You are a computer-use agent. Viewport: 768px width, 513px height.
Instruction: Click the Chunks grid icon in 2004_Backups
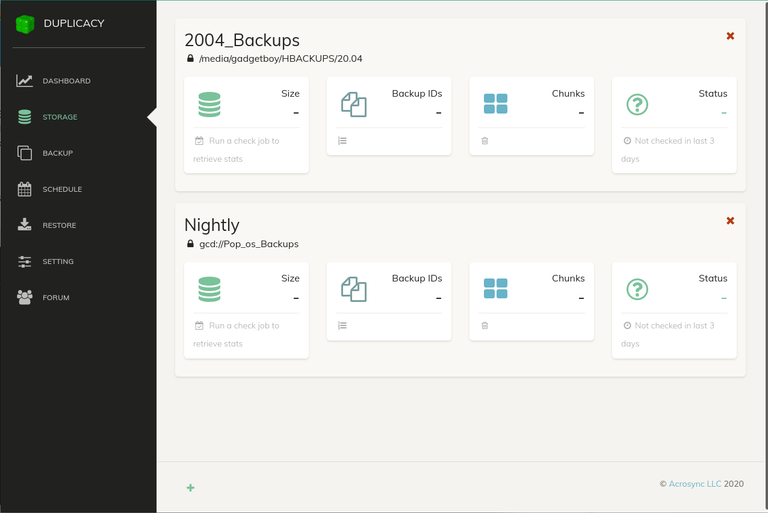coord(496,104)
